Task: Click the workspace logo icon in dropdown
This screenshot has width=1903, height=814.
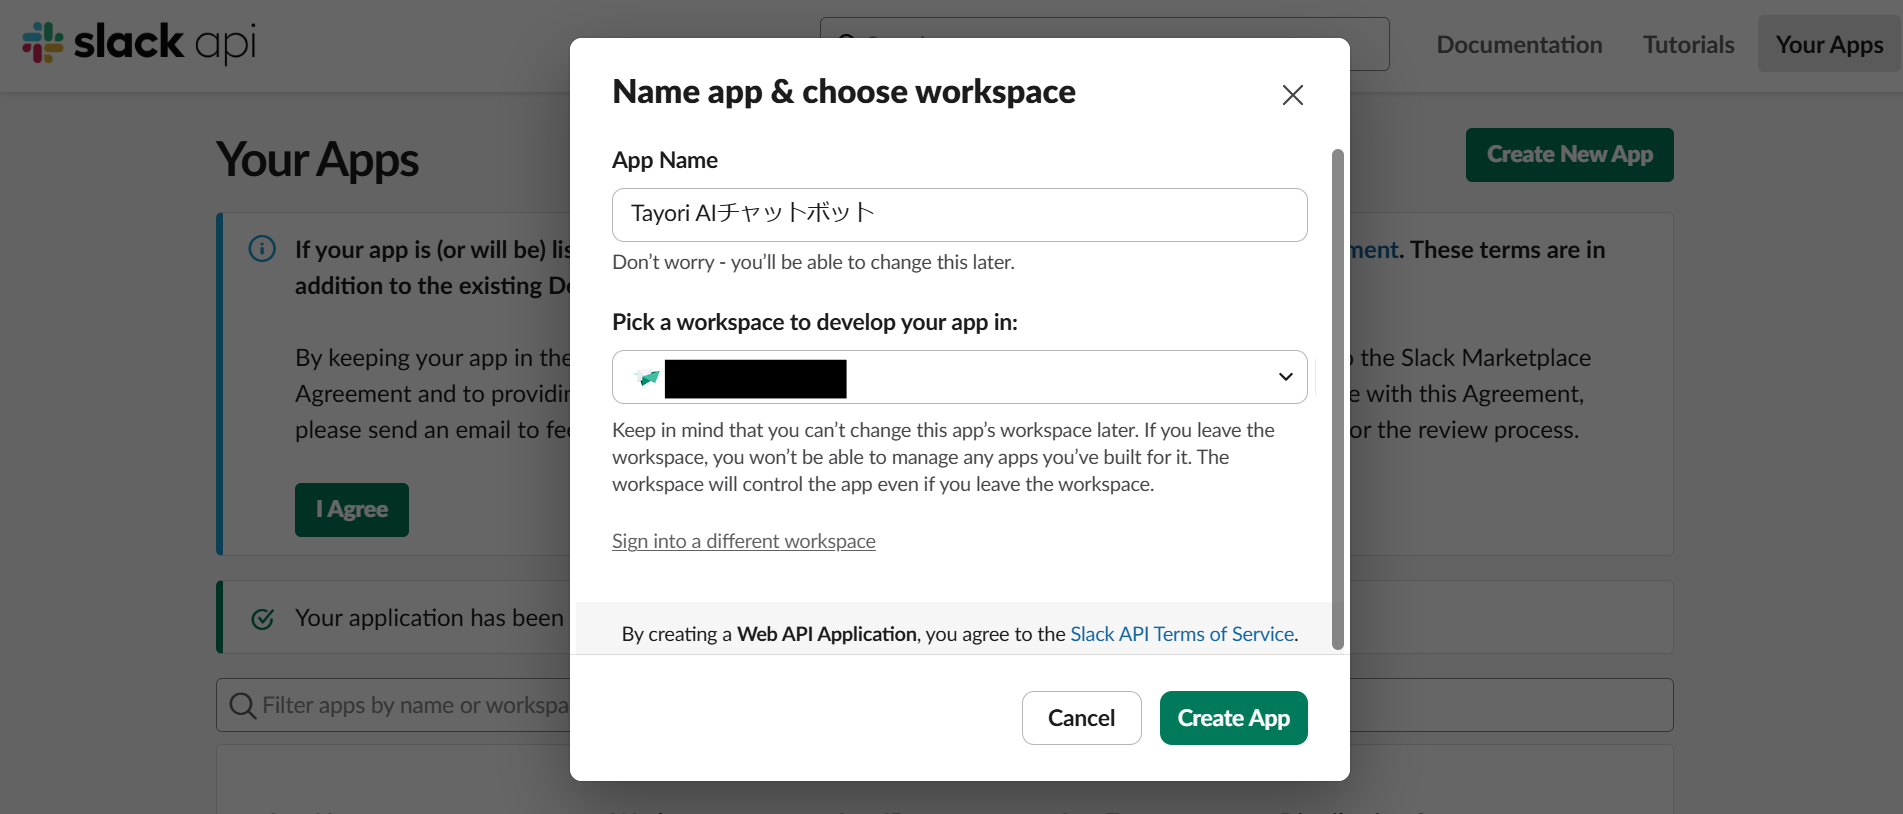Action: pyautogui.click(x=648, y=378)
